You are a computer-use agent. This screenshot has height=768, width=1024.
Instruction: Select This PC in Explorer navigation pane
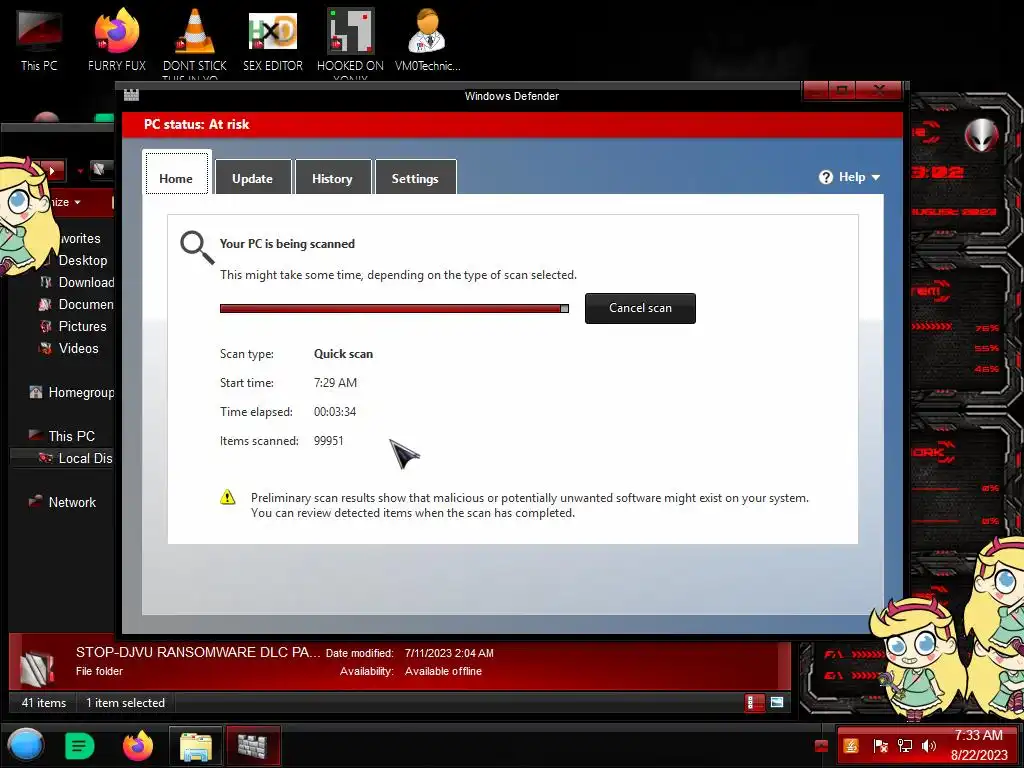point(62,436)
